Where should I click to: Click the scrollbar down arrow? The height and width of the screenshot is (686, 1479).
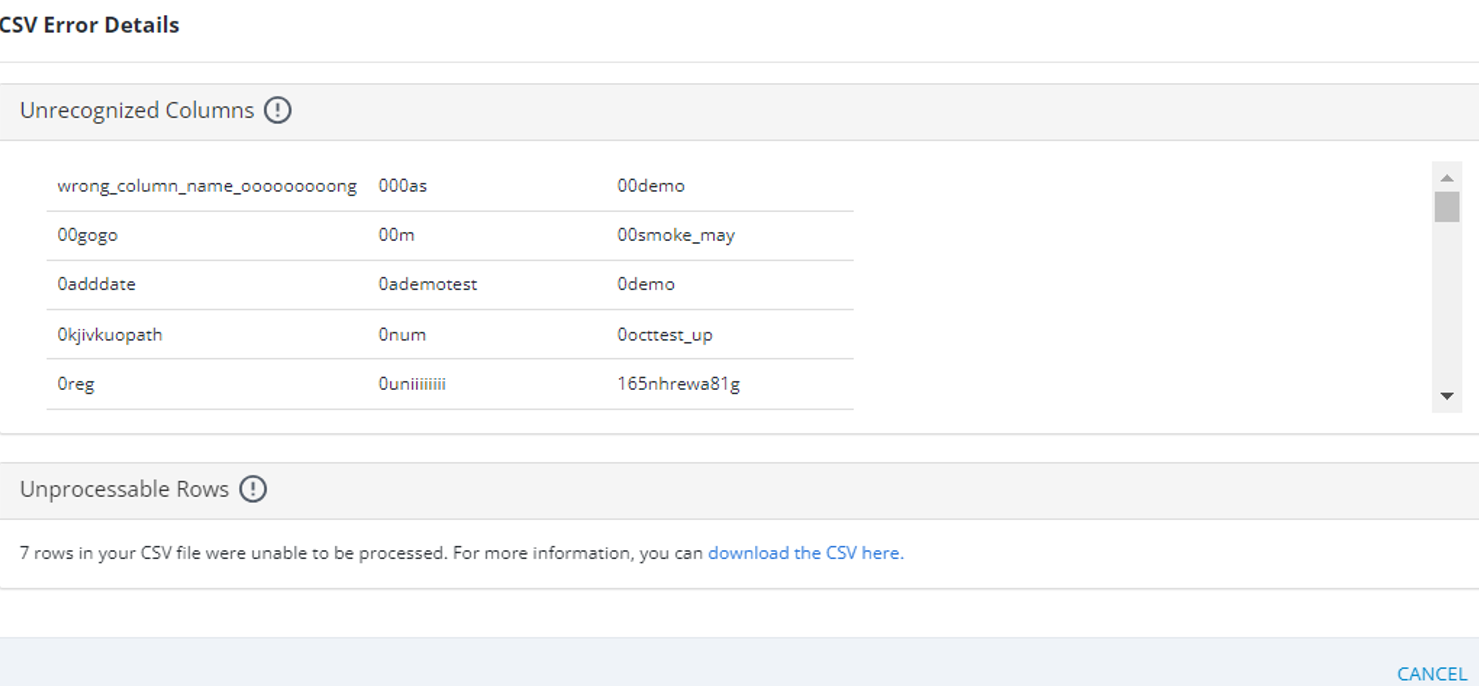(1446, 396)
